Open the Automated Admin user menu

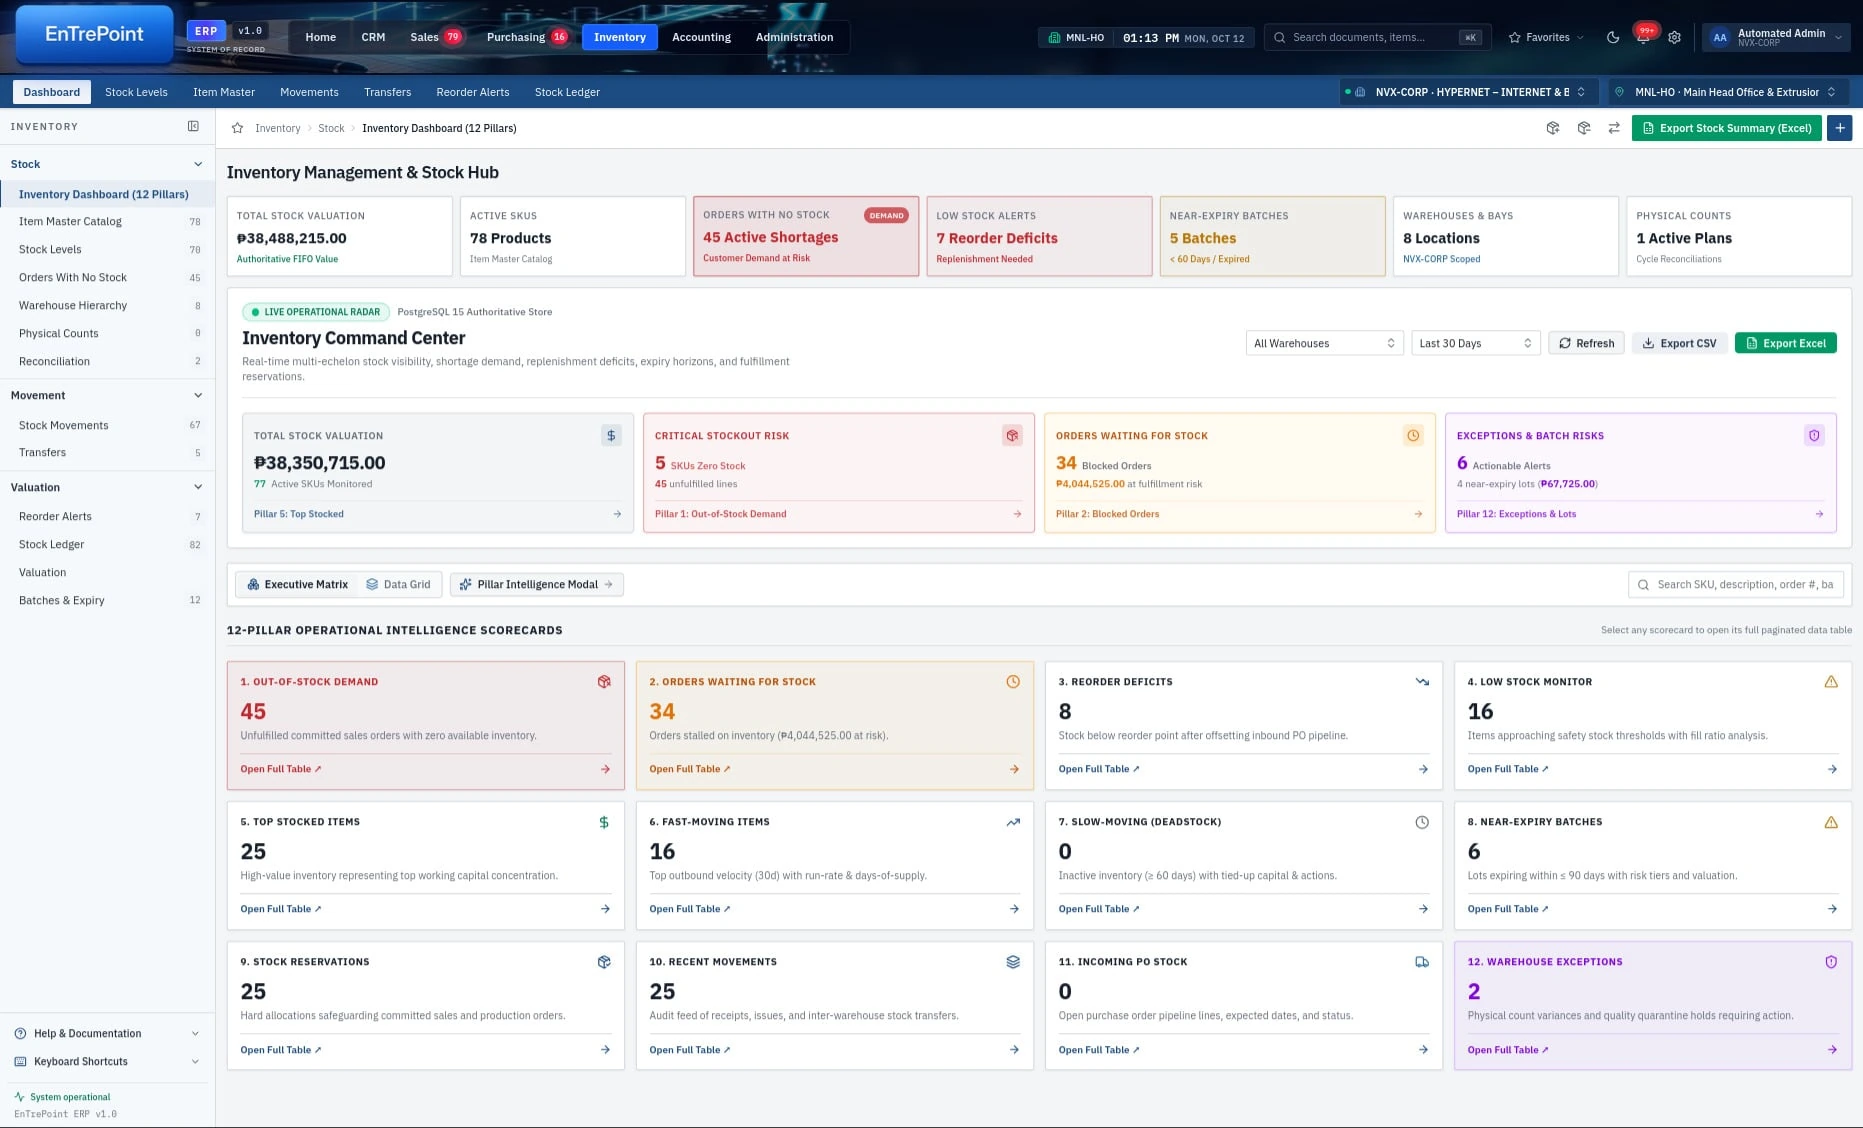coord(1777,37)
